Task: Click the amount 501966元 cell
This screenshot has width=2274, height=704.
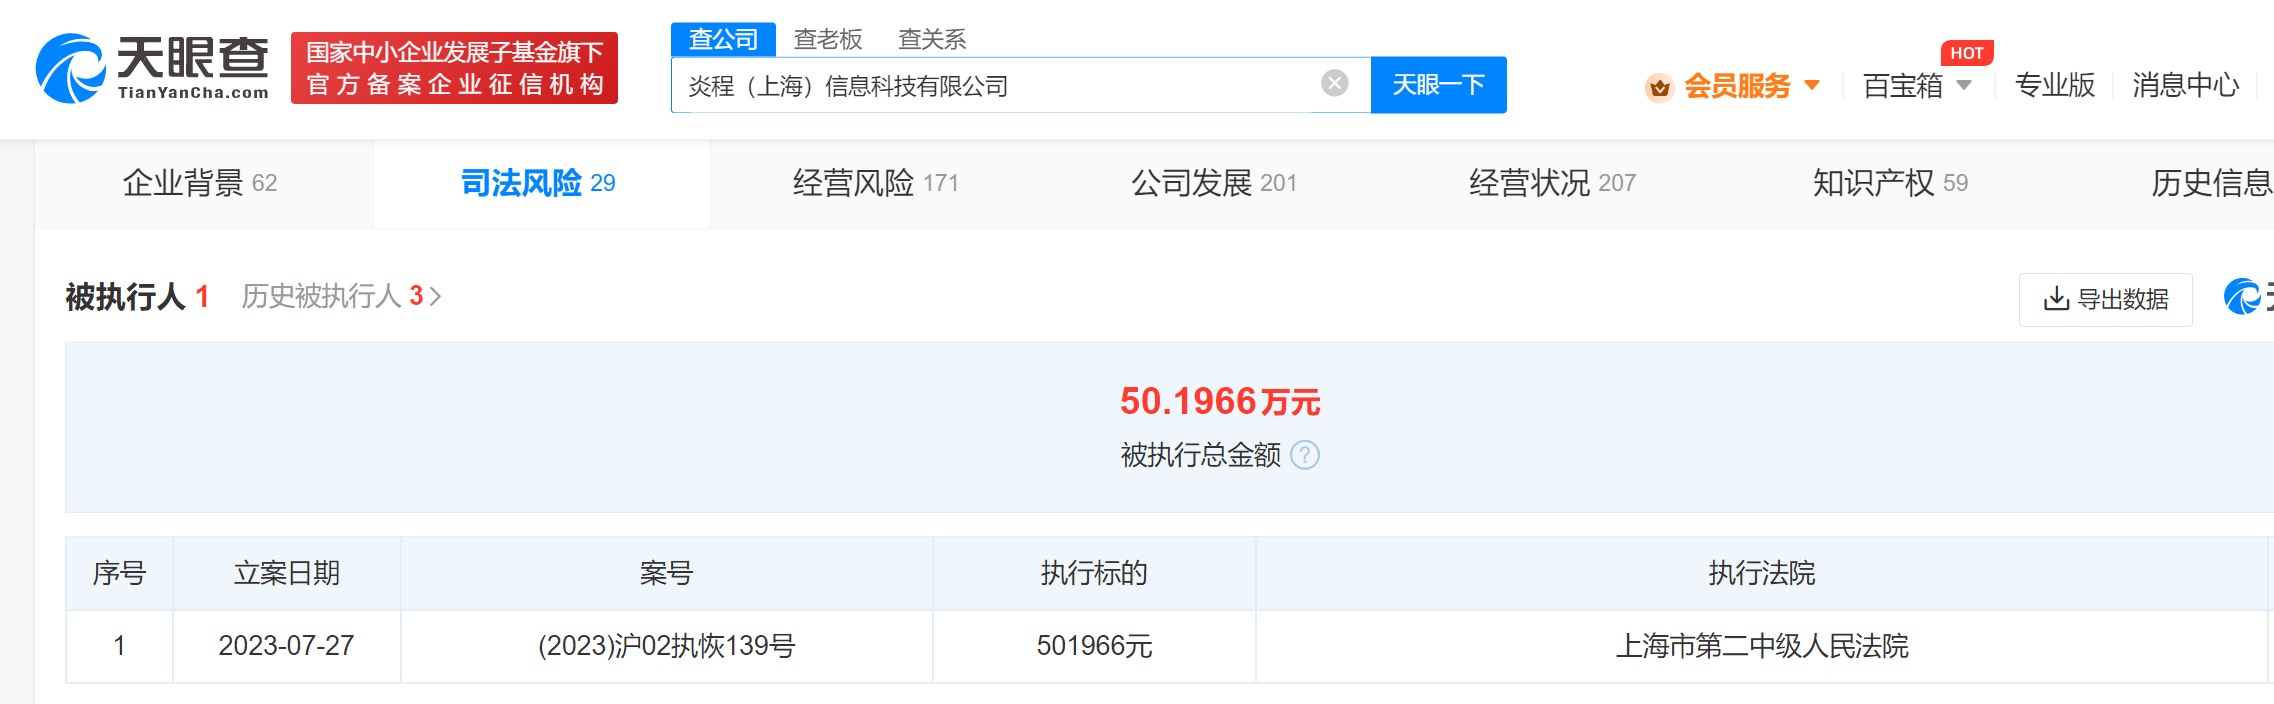Action: [x=1094, y=646]
